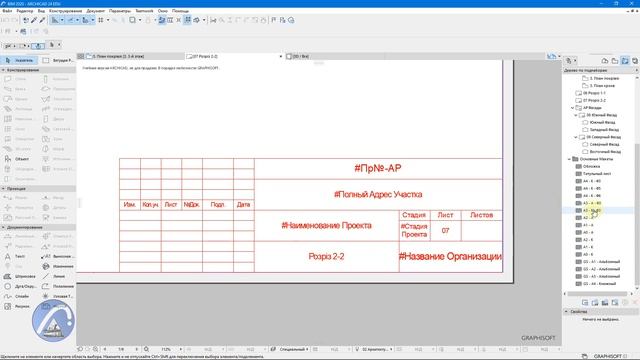Viewport: 640px width, 360px height.
Task: Select the Fill (Штриховка) tool
Action: 19,276
